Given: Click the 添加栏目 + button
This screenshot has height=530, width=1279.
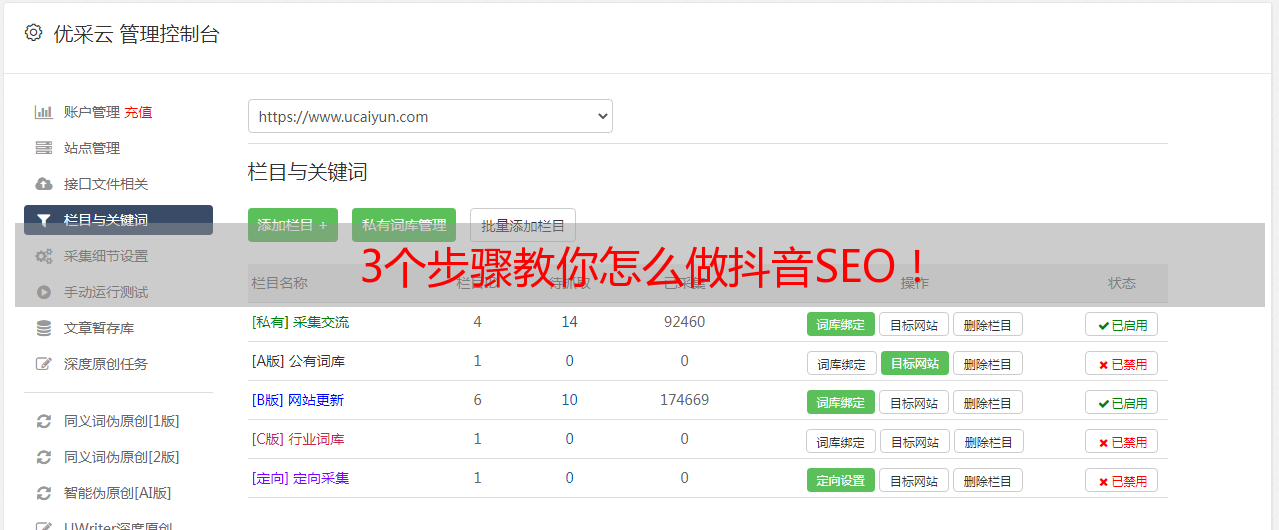Looking at the screenshot, I should click(293, 225).
